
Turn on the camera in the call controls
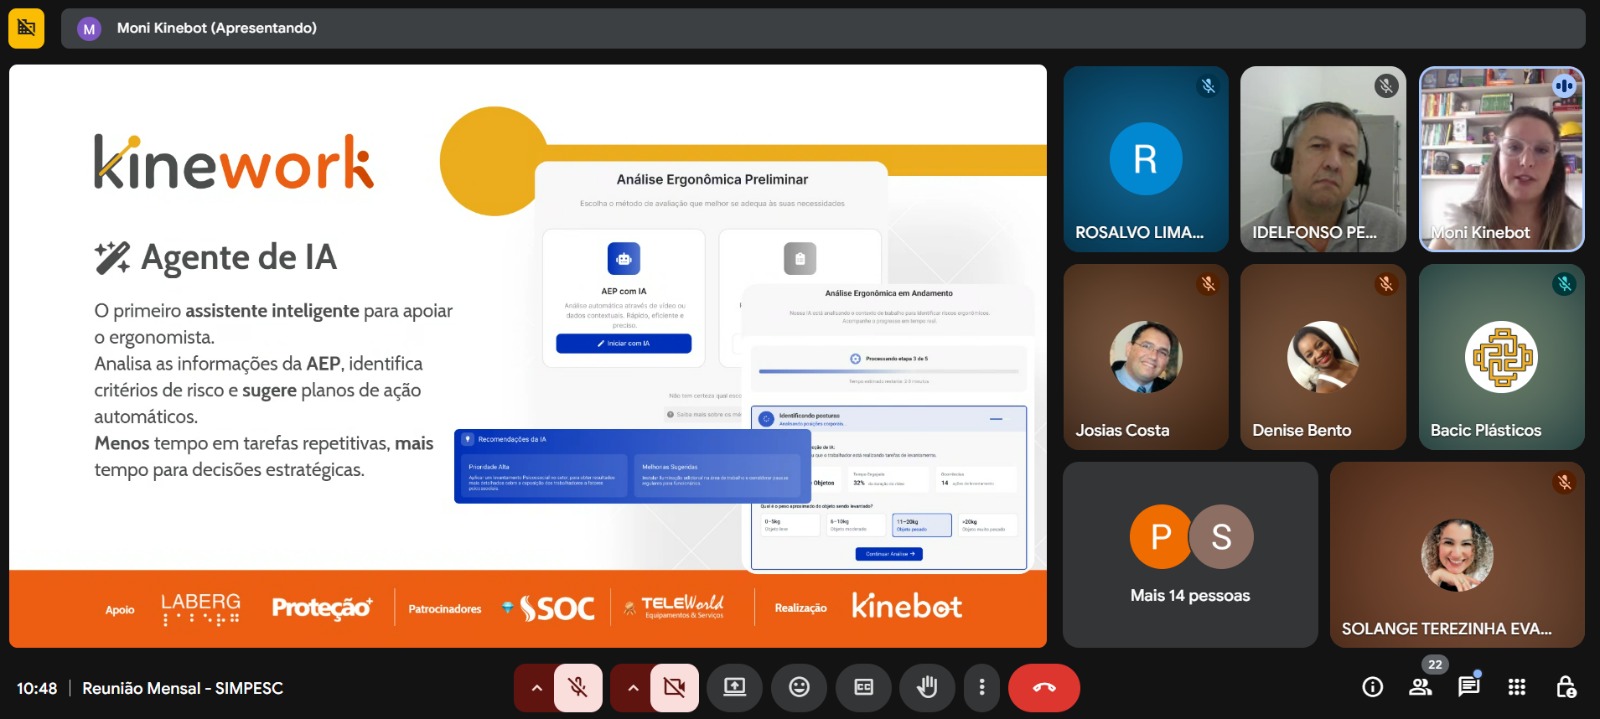coord(674,687)
